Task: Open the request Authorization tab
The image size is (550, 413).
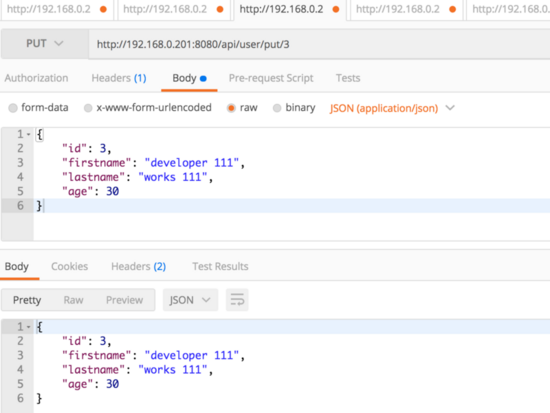Action: click(36, 78)
